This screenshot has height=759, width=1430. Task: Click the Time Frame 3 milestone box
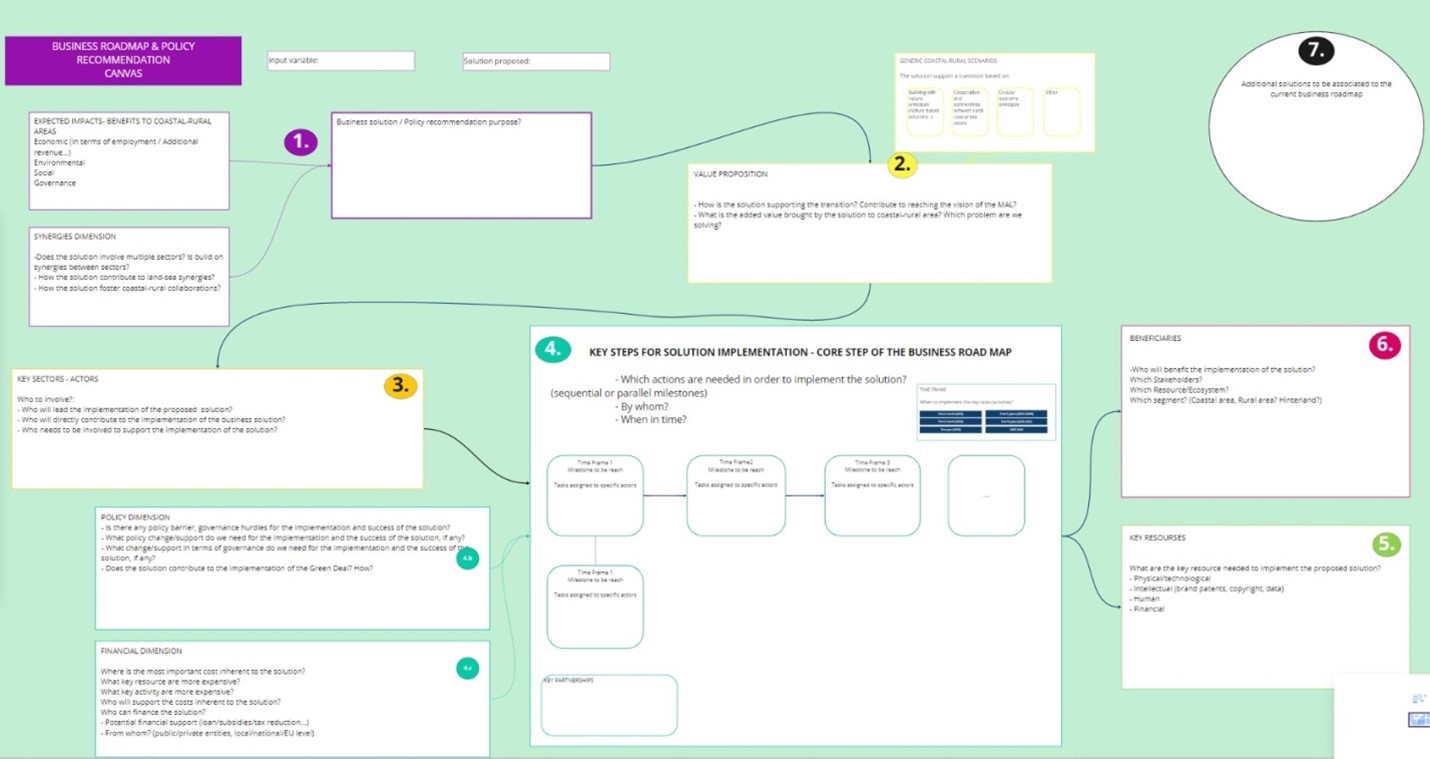[872, 495]
